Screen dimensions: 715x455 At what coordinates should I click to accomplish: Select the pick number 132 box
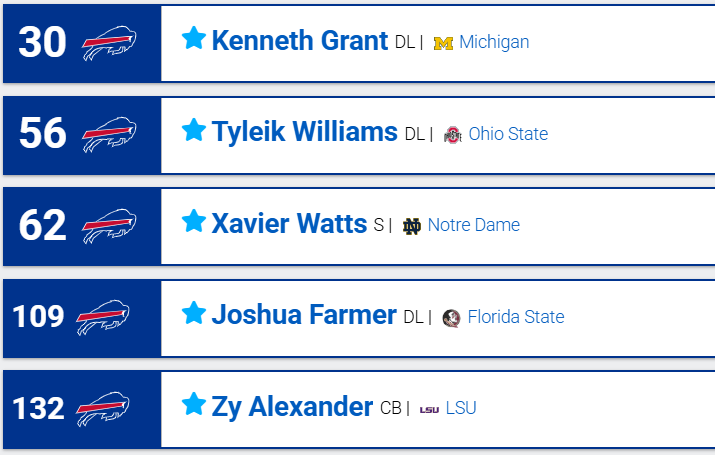click(x=82, y=409)
